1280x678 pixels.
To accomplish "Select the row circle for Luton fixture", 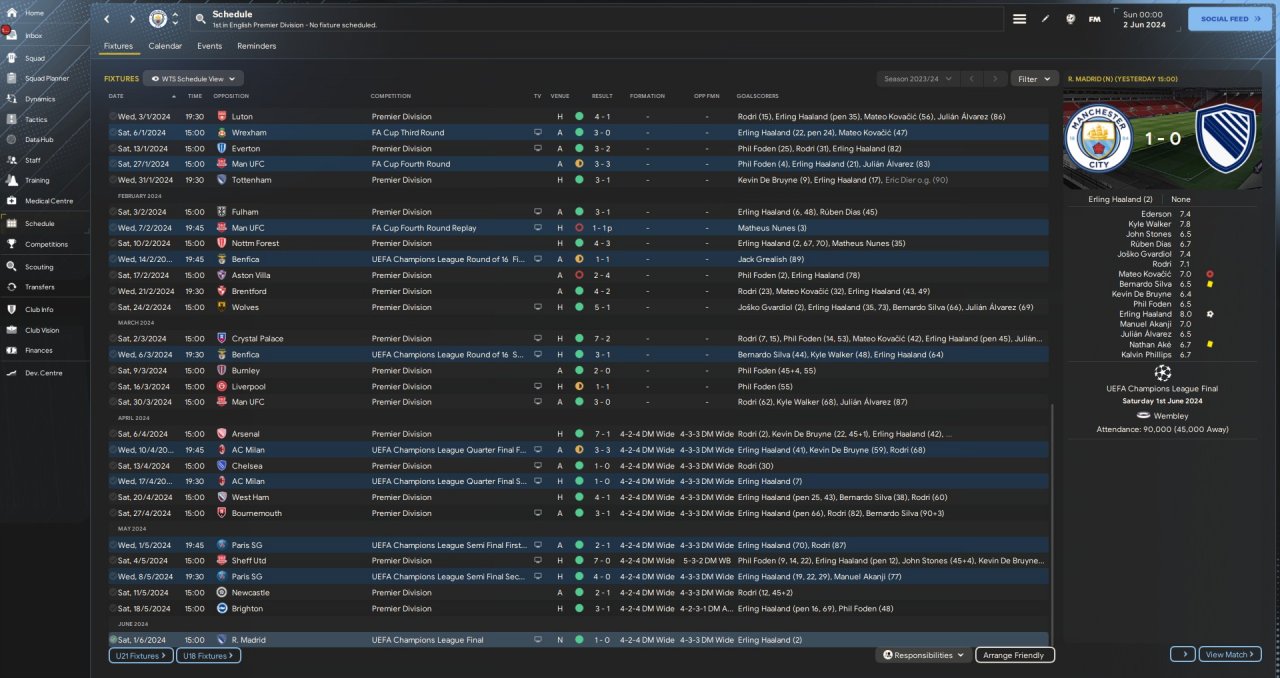I will click(113, 117).
